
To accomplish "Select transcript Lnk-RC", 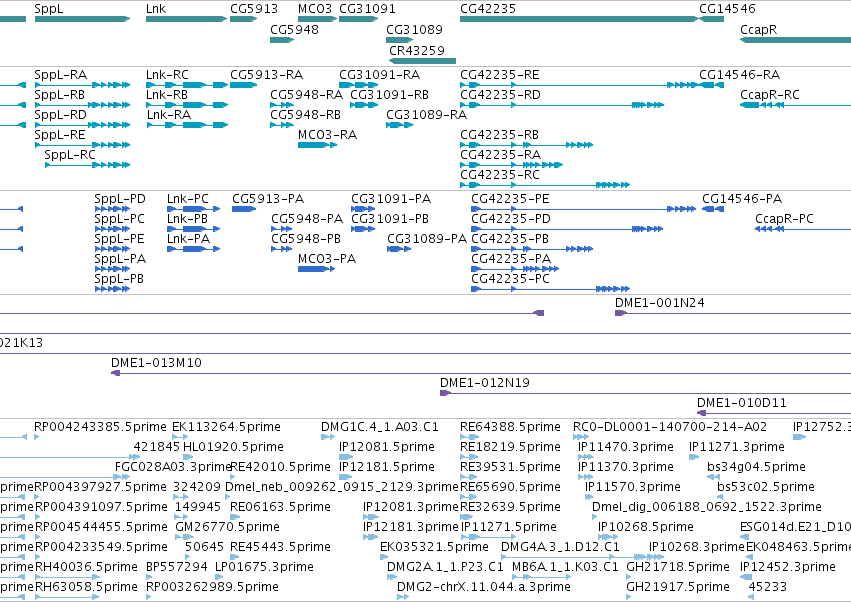I will tap(187, 85).
